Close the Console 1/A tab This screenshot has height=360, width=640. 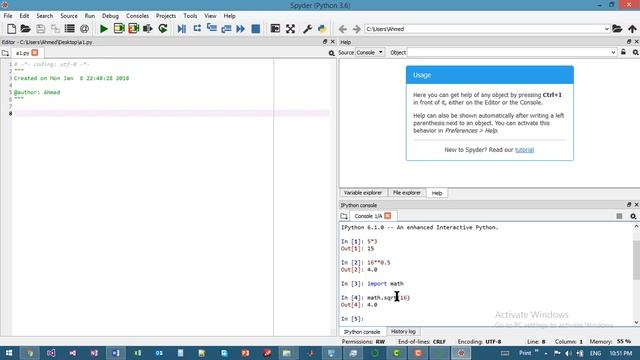388,216
